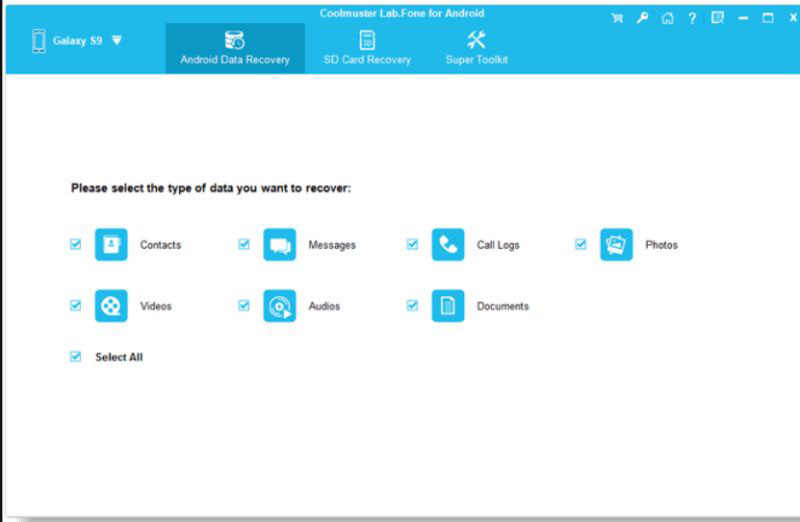Uncheck the Documents checkbox
Viewport: 800px width, 522px height.
click(412, 305)
